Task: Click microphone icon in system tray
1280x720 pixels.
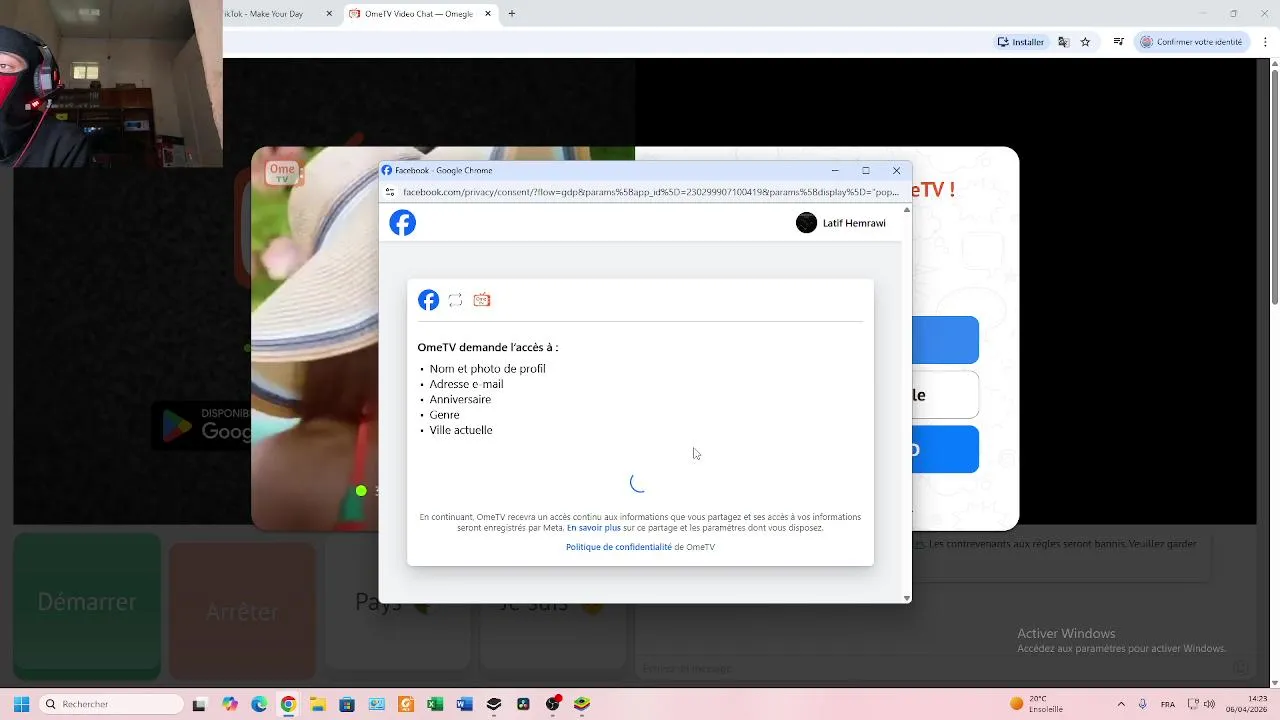Action: [1143, 704]
